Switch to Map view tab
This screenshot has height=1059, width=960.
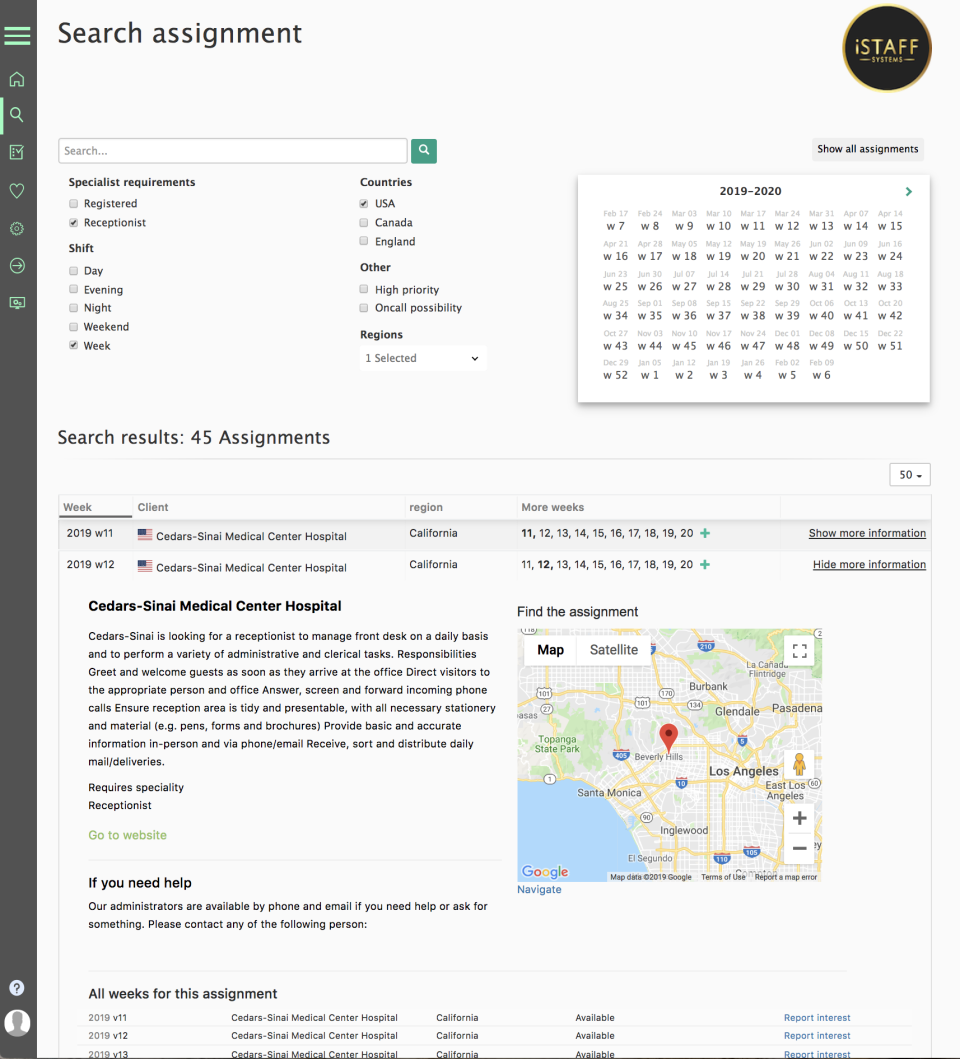pos(551,650)
